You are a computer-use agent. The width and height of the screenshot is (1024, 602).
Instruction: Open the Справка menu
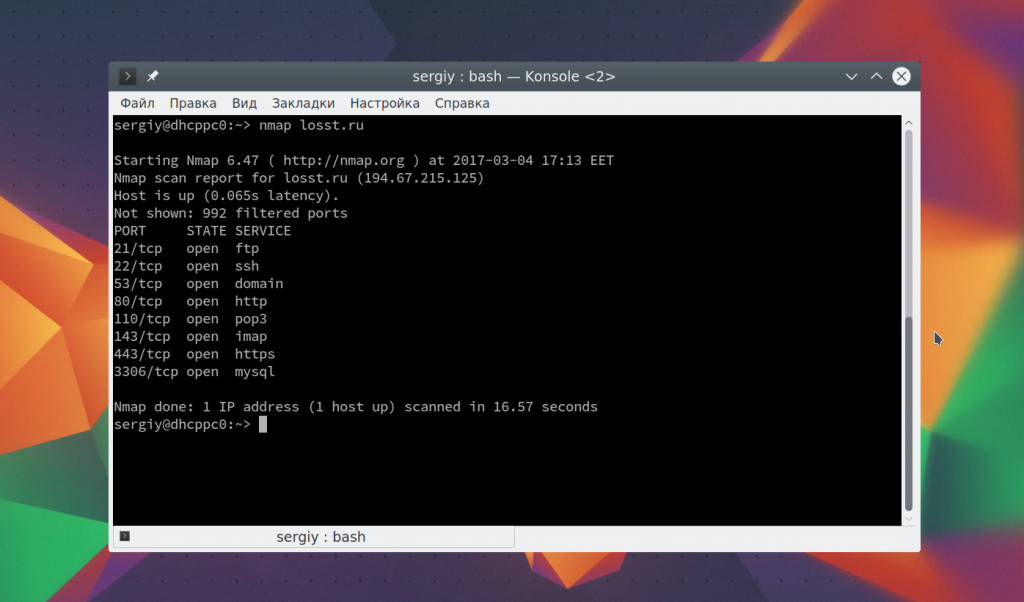[462, 103]
